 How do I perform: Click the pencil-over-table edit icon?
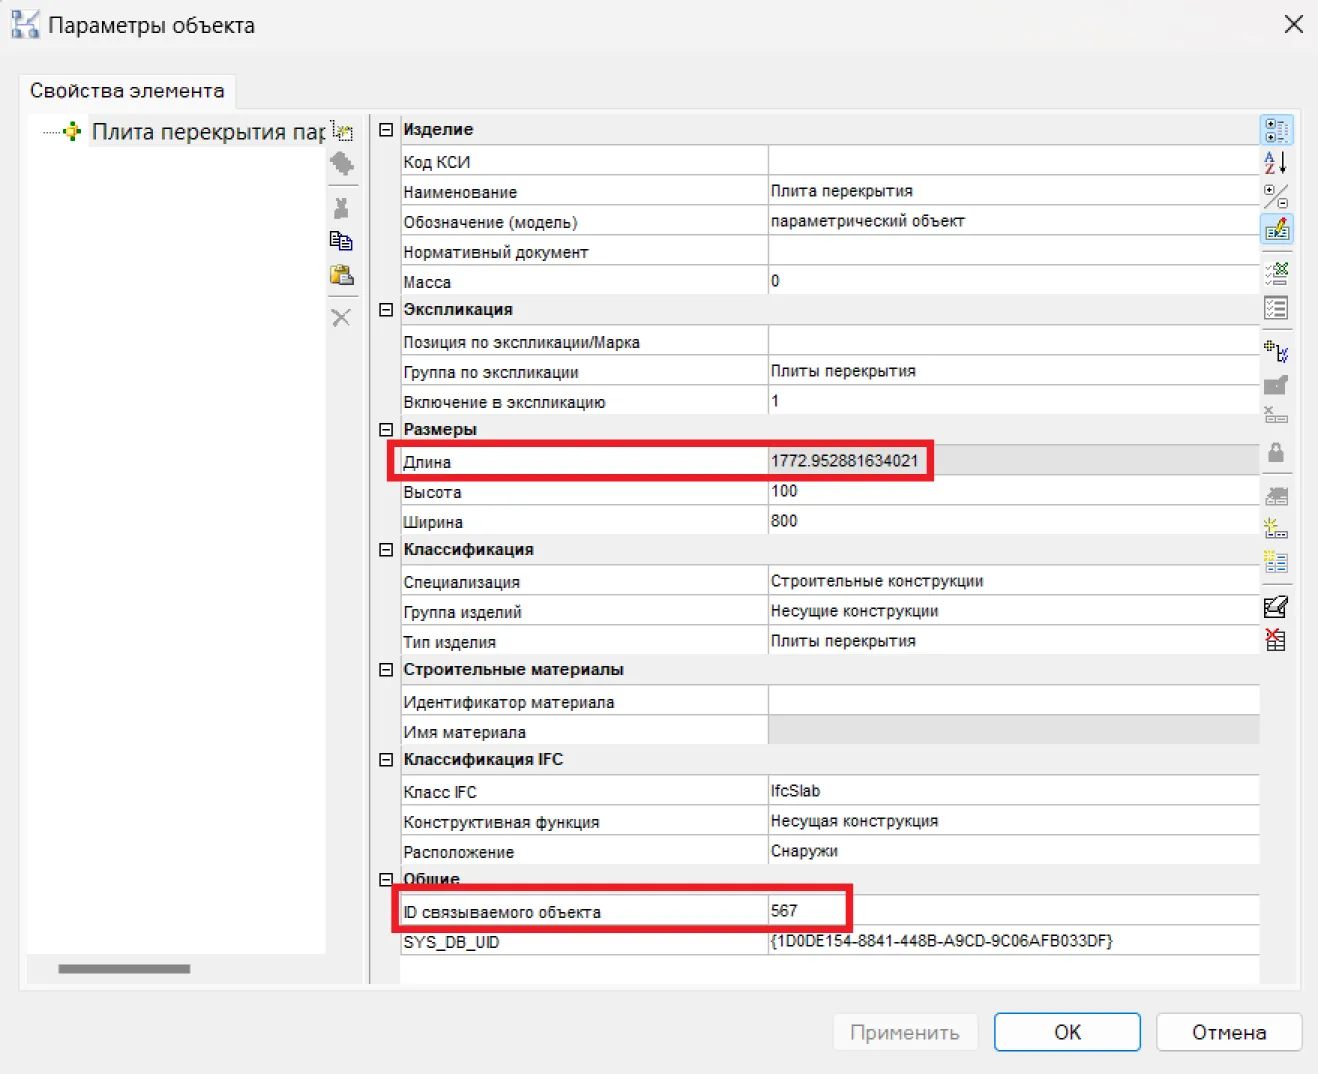(1276, 230)
